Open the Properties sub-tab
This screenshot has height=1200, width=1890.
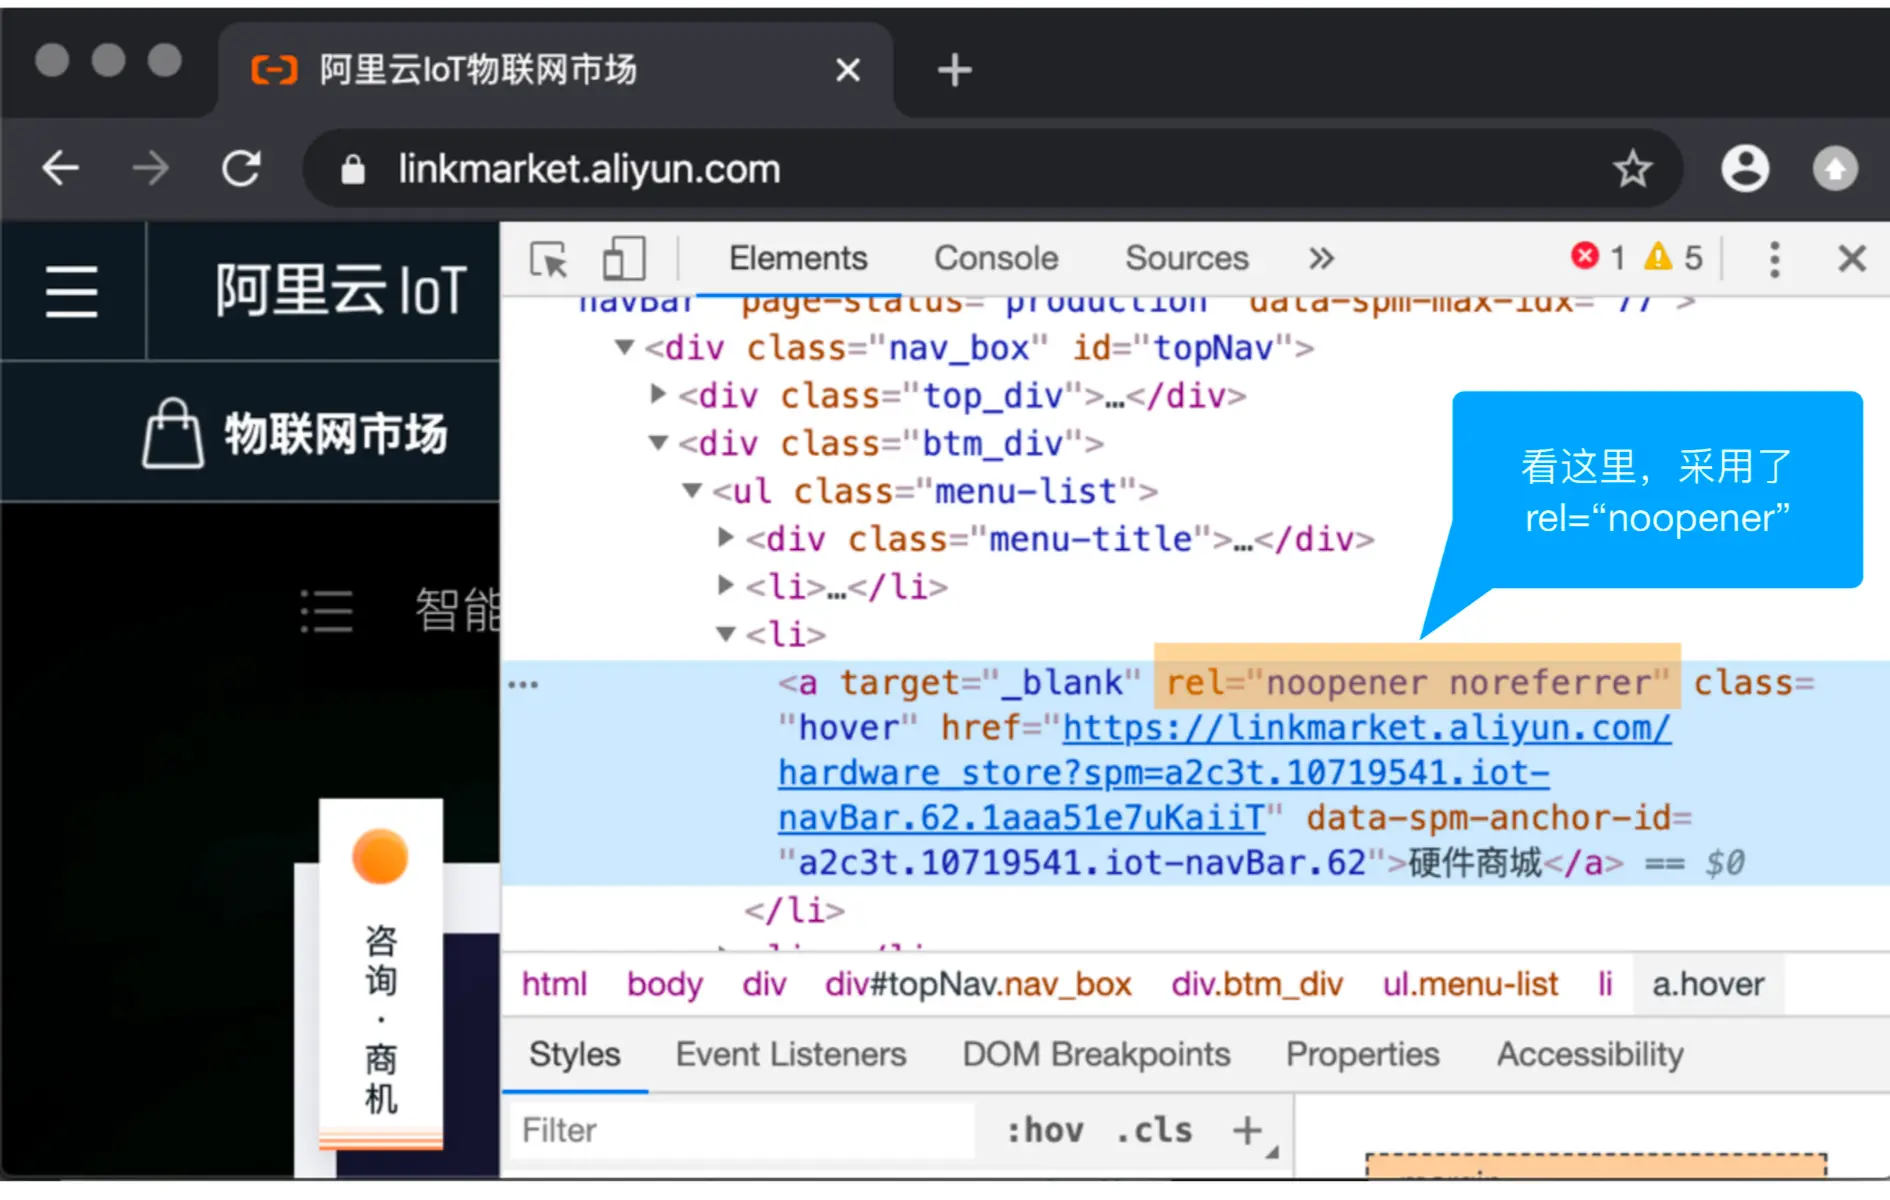(x=1362, y=1054)
